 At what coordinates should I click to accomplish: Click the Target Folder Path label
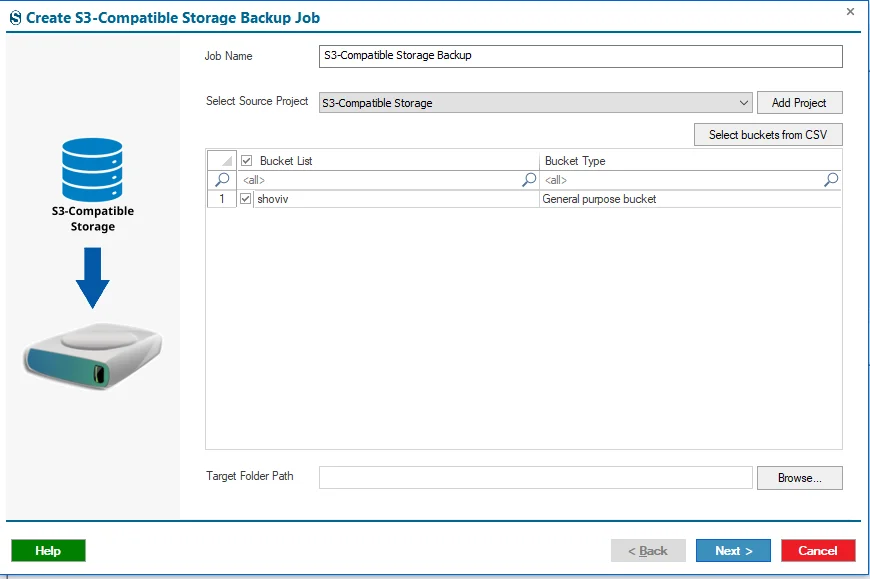pyautogui.click(x=250, y=476)
